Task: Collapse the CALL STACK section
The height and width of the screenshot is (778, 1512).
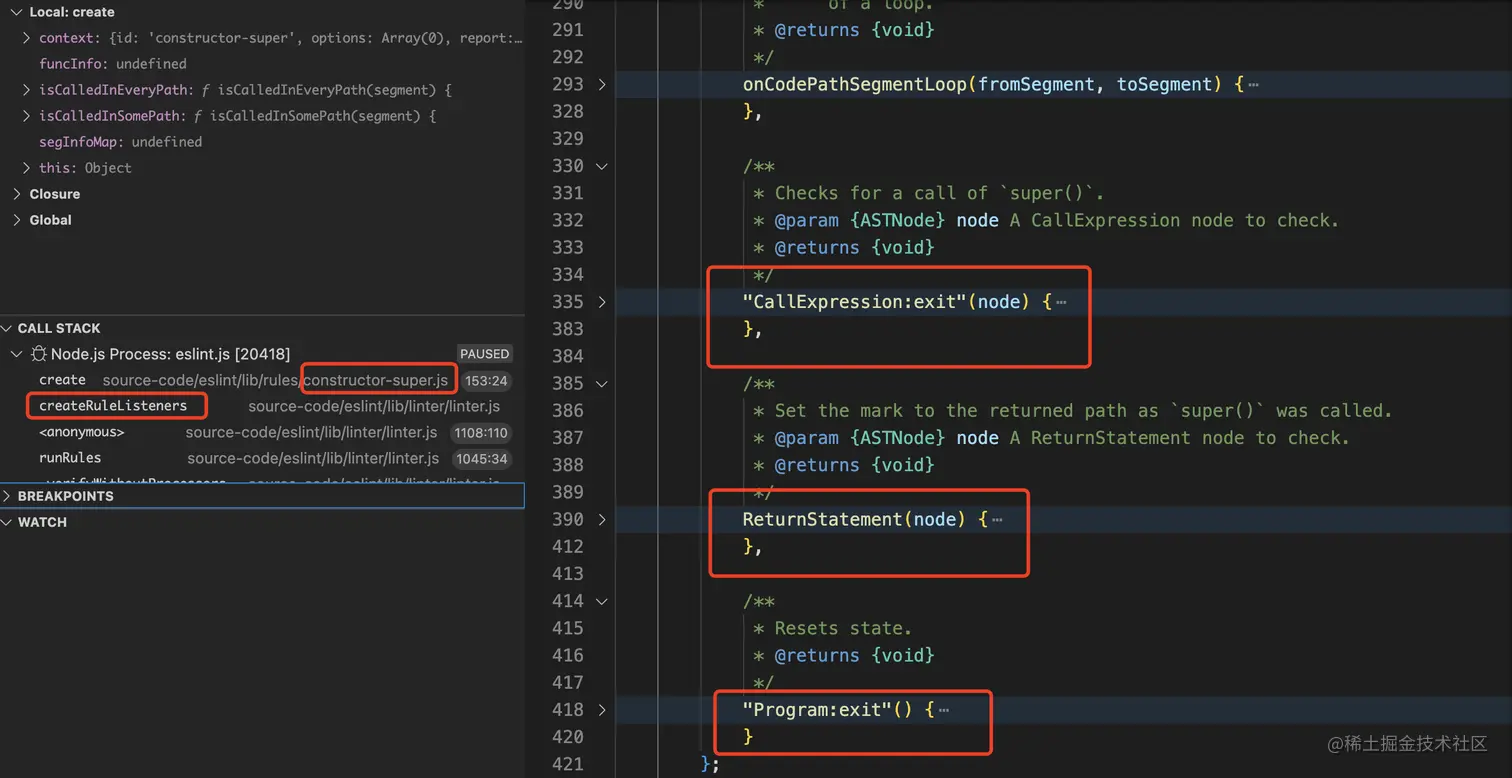Action: (7, 328)
